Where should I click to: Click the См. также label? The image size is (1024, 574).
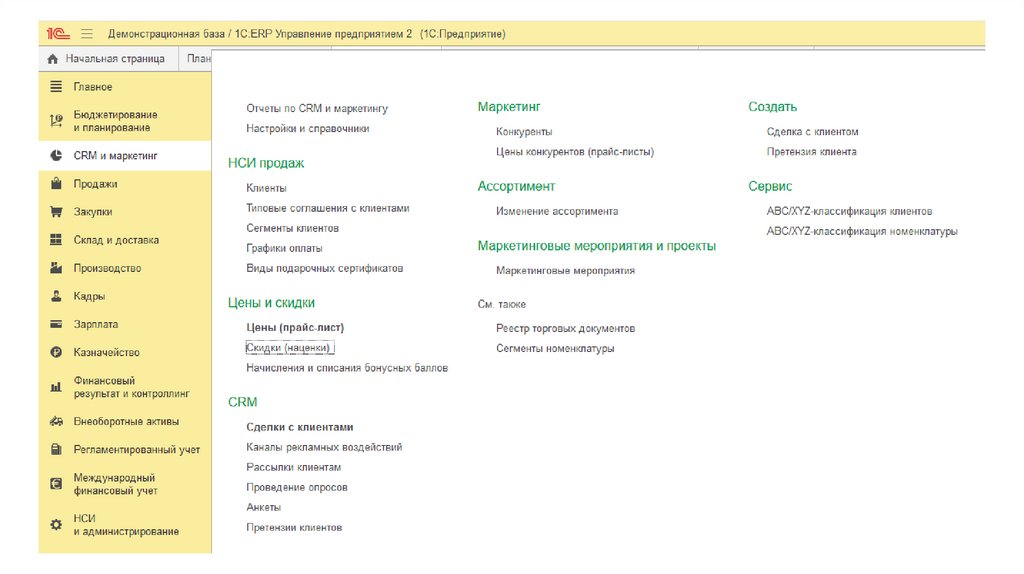pos(502,304)
